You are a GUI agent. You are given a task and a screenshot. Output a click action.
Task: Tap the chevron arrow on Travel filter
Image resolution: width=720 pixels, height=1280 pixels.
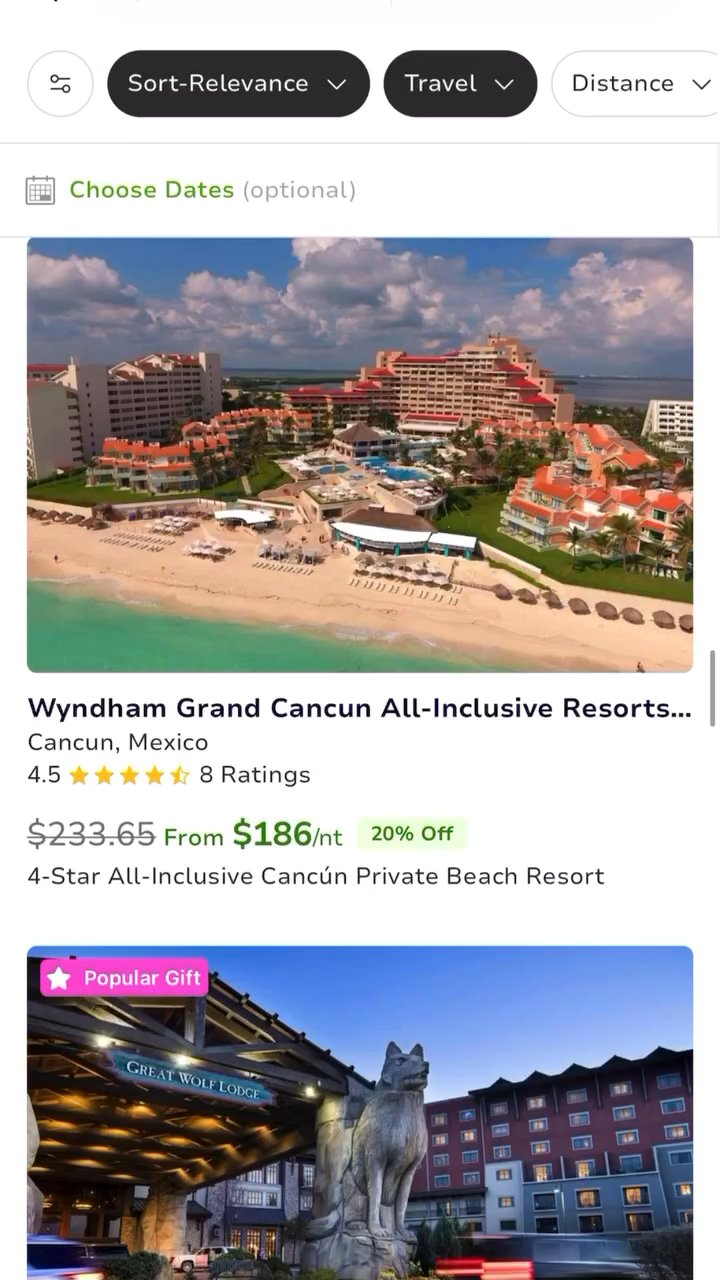coord(504,84)
